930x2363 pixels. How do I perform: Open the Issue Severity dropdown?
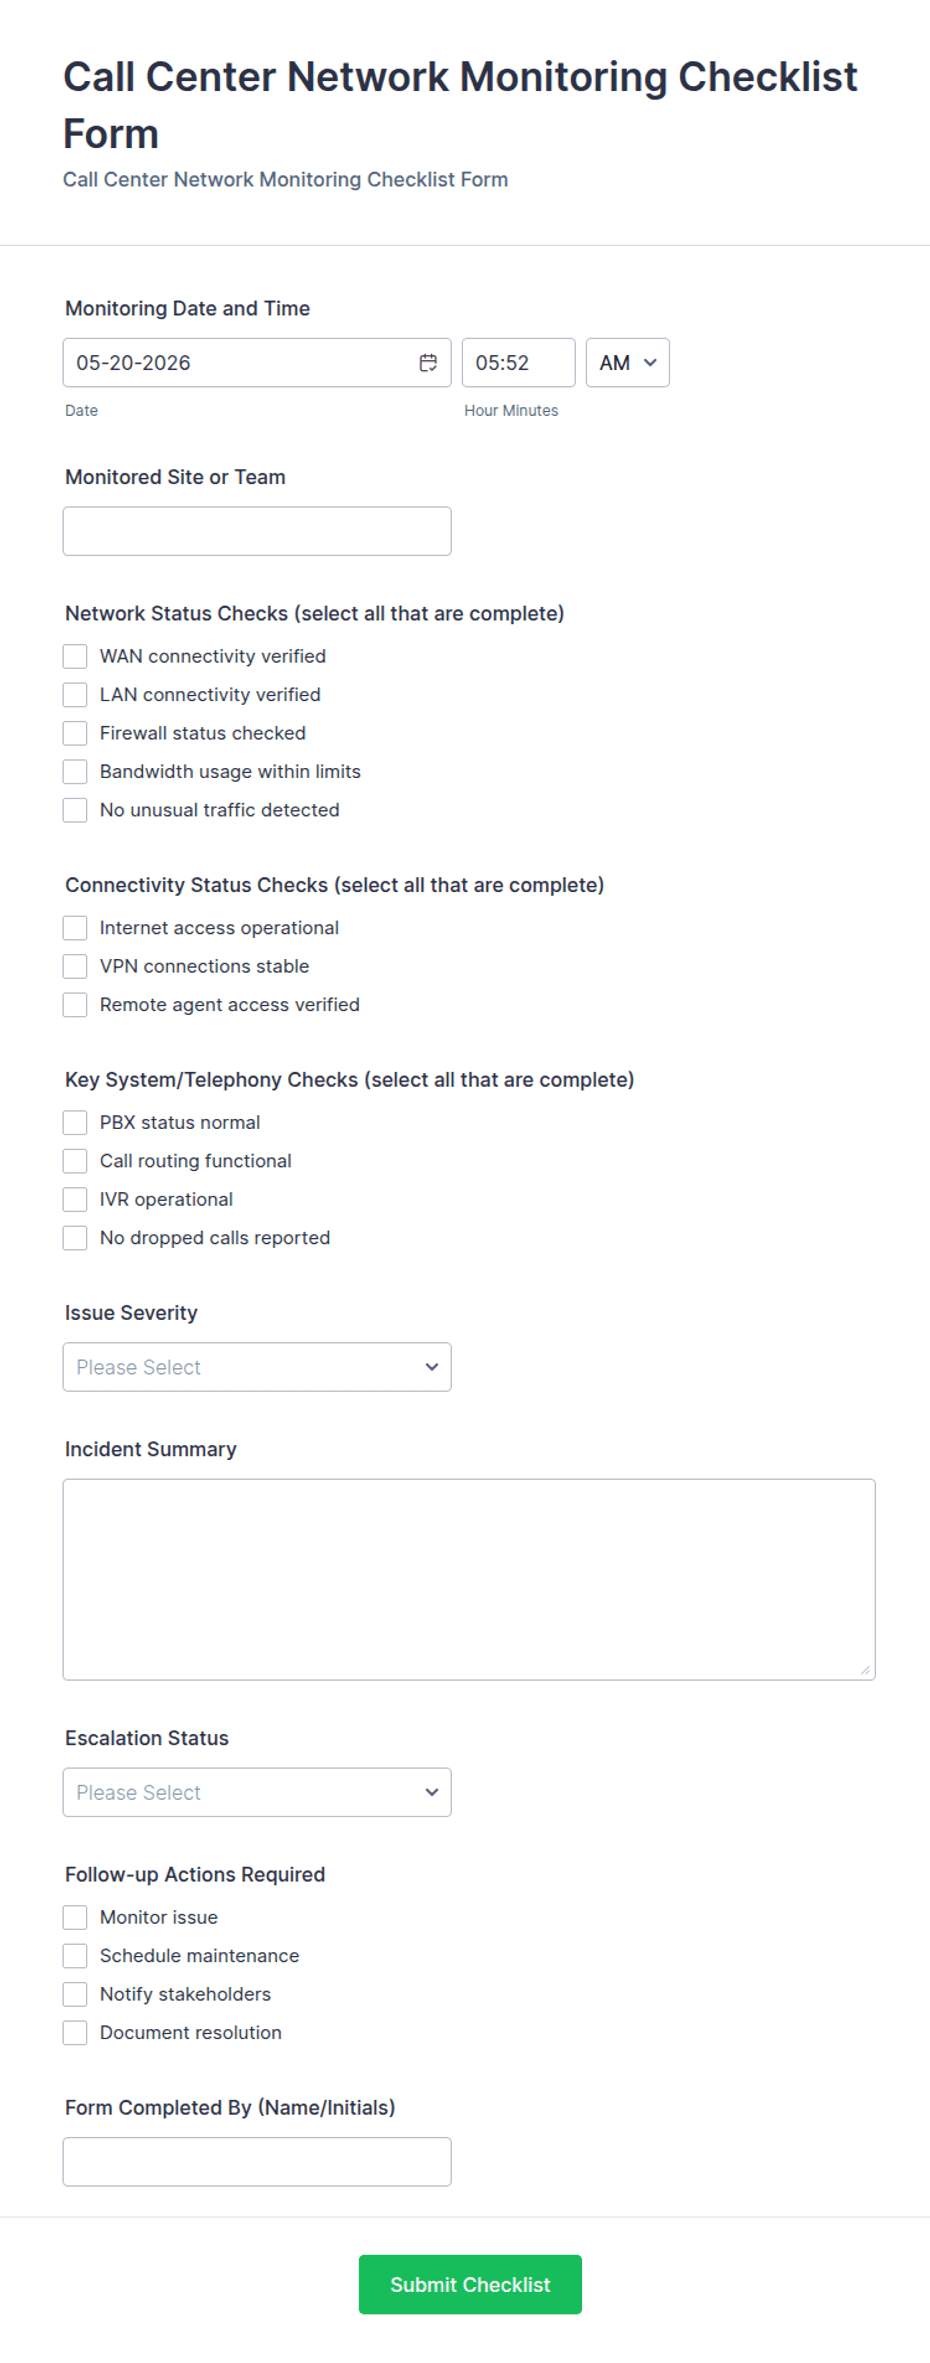pyautogui.click(x=257, y=1367)
